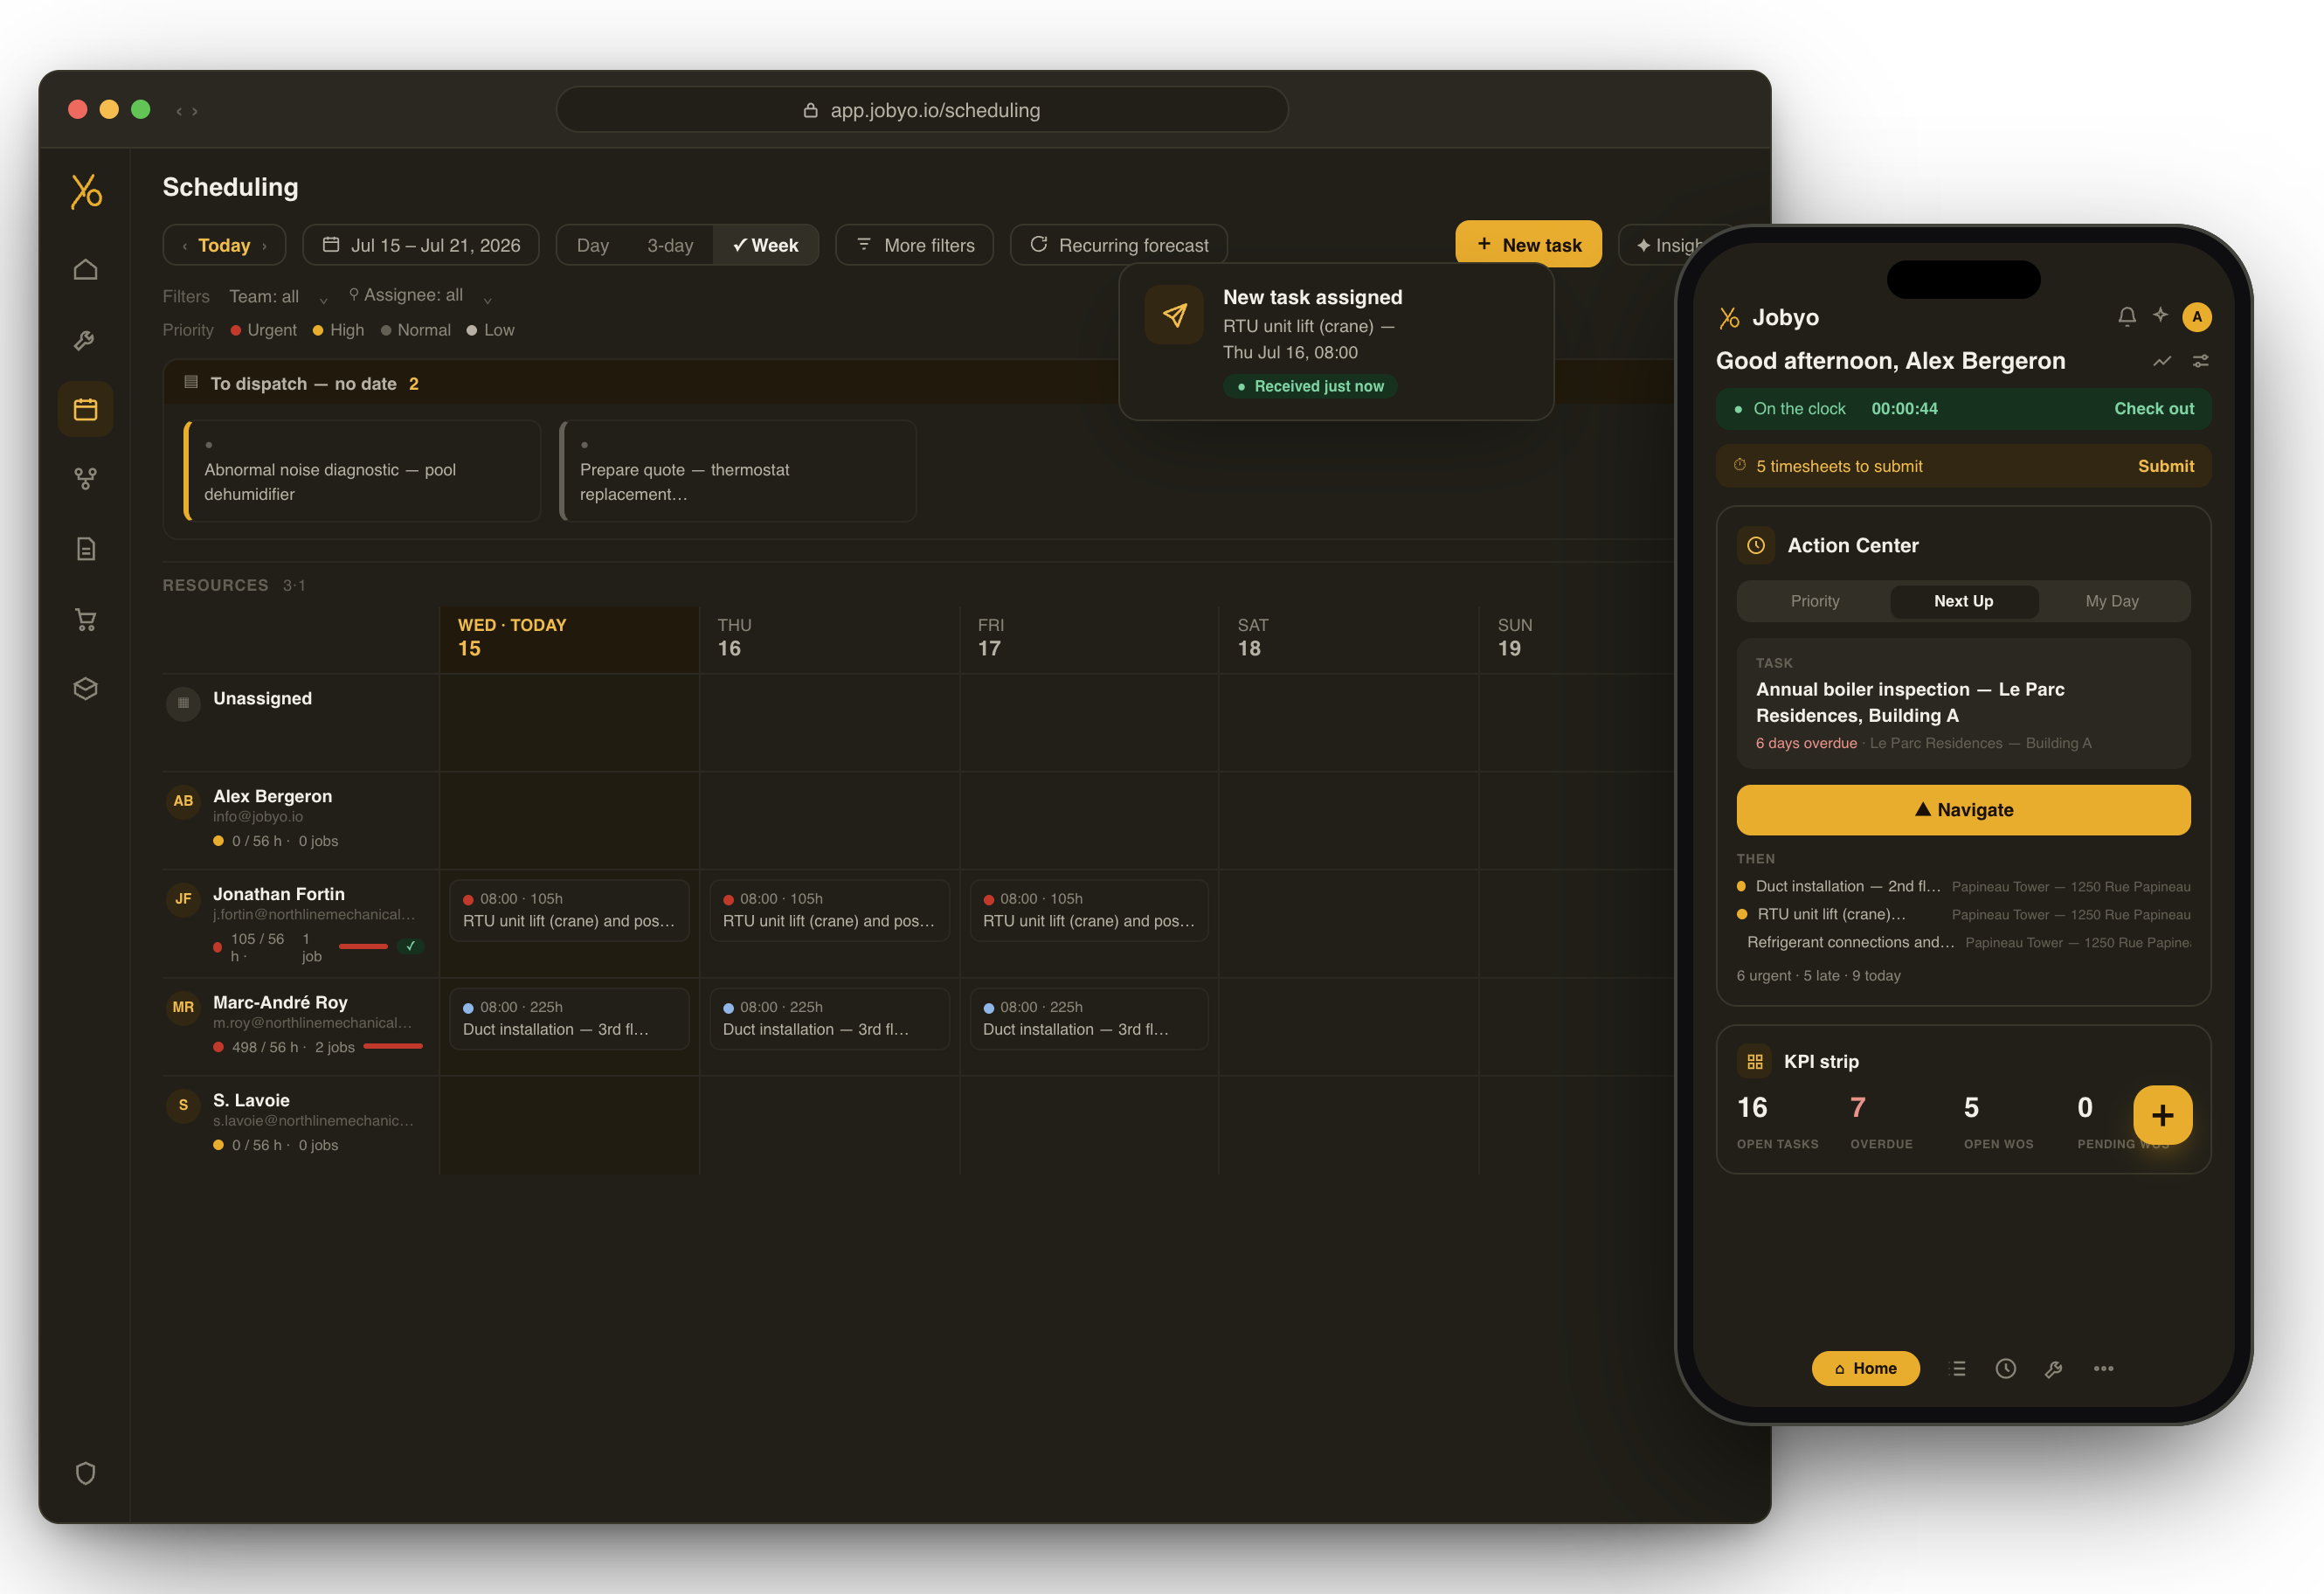Viewport: 2324px width, 1594px height.
Task: Click the browser back arrow
Action: (x=179, y=111)
